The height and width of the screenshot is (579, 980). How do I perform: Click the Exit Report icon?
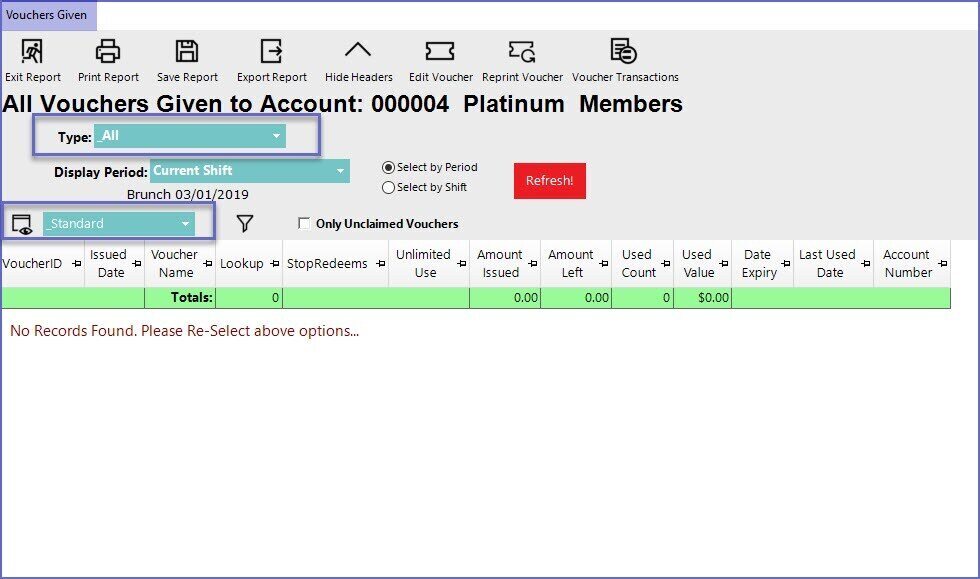click(32, 51)
